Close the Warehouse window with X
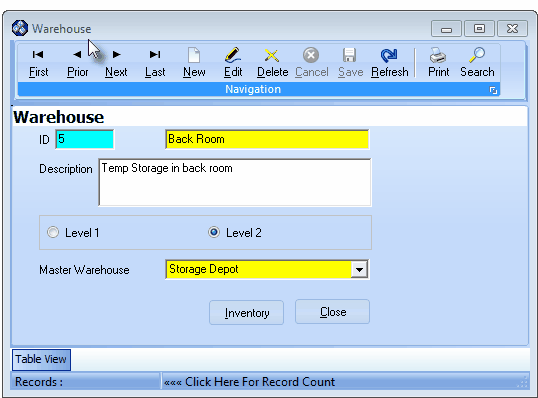538x398 pixels. 512,28
